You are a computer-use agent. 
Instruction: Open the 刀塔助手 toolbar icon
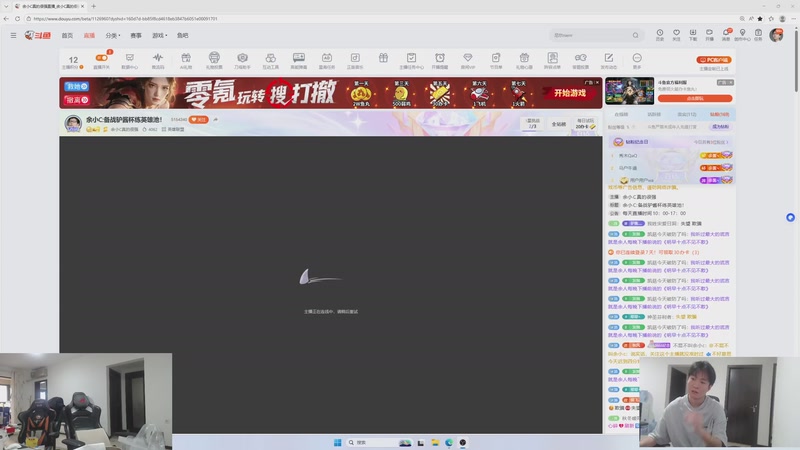tap(242, 60)
